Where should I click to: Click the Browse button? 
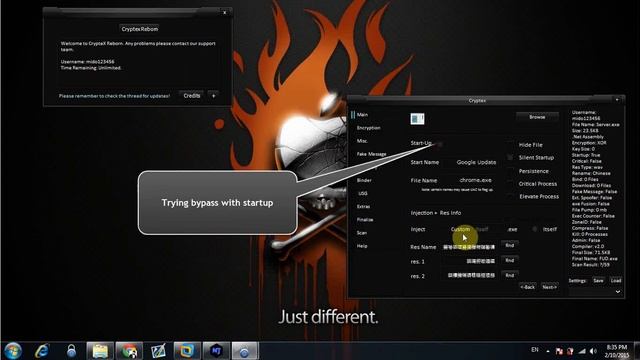(537, 117)
